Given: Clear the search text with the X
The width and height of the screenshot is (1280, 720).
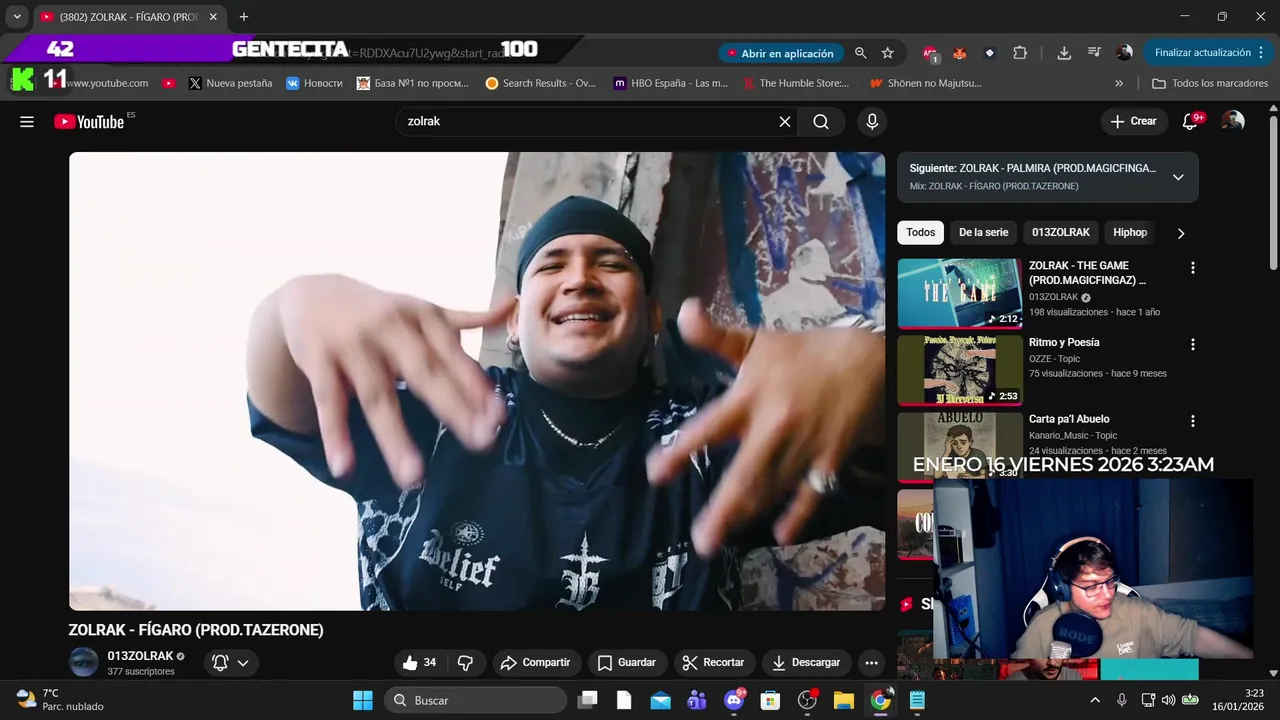Looking at the screenshot, I should coord(785,122).
